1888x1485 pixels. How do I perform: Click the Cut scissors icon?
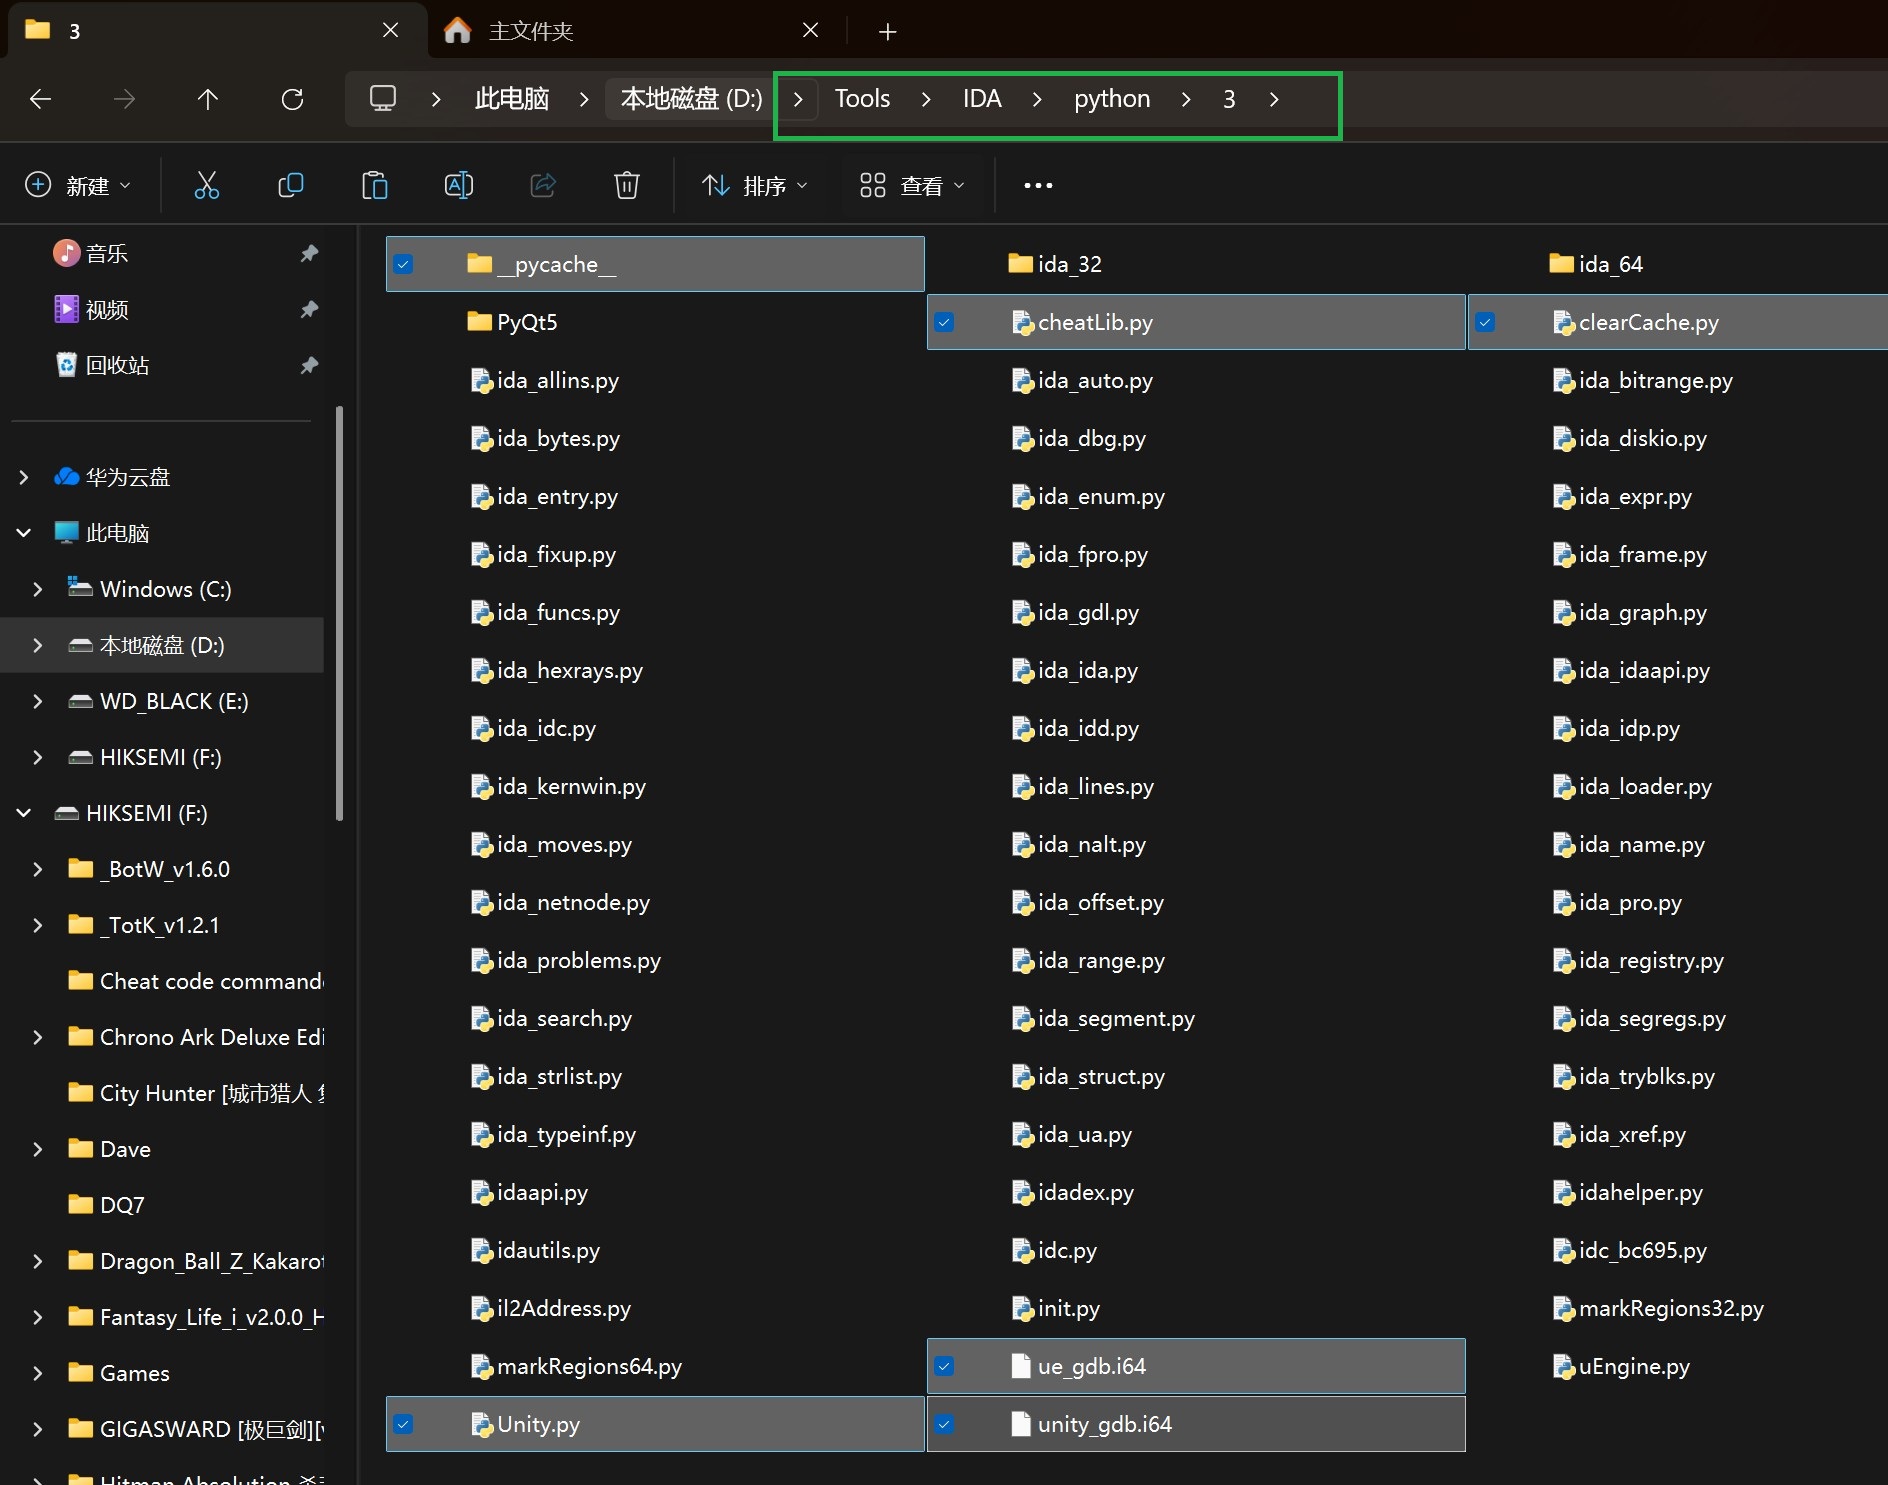tap(206, 185)
